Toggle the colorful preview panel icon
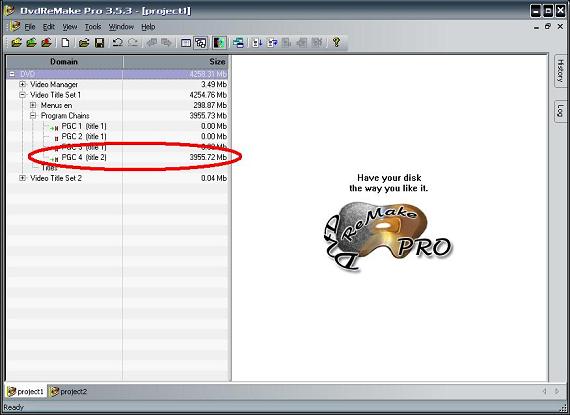 pyautogui.click(x=219, y=43)
